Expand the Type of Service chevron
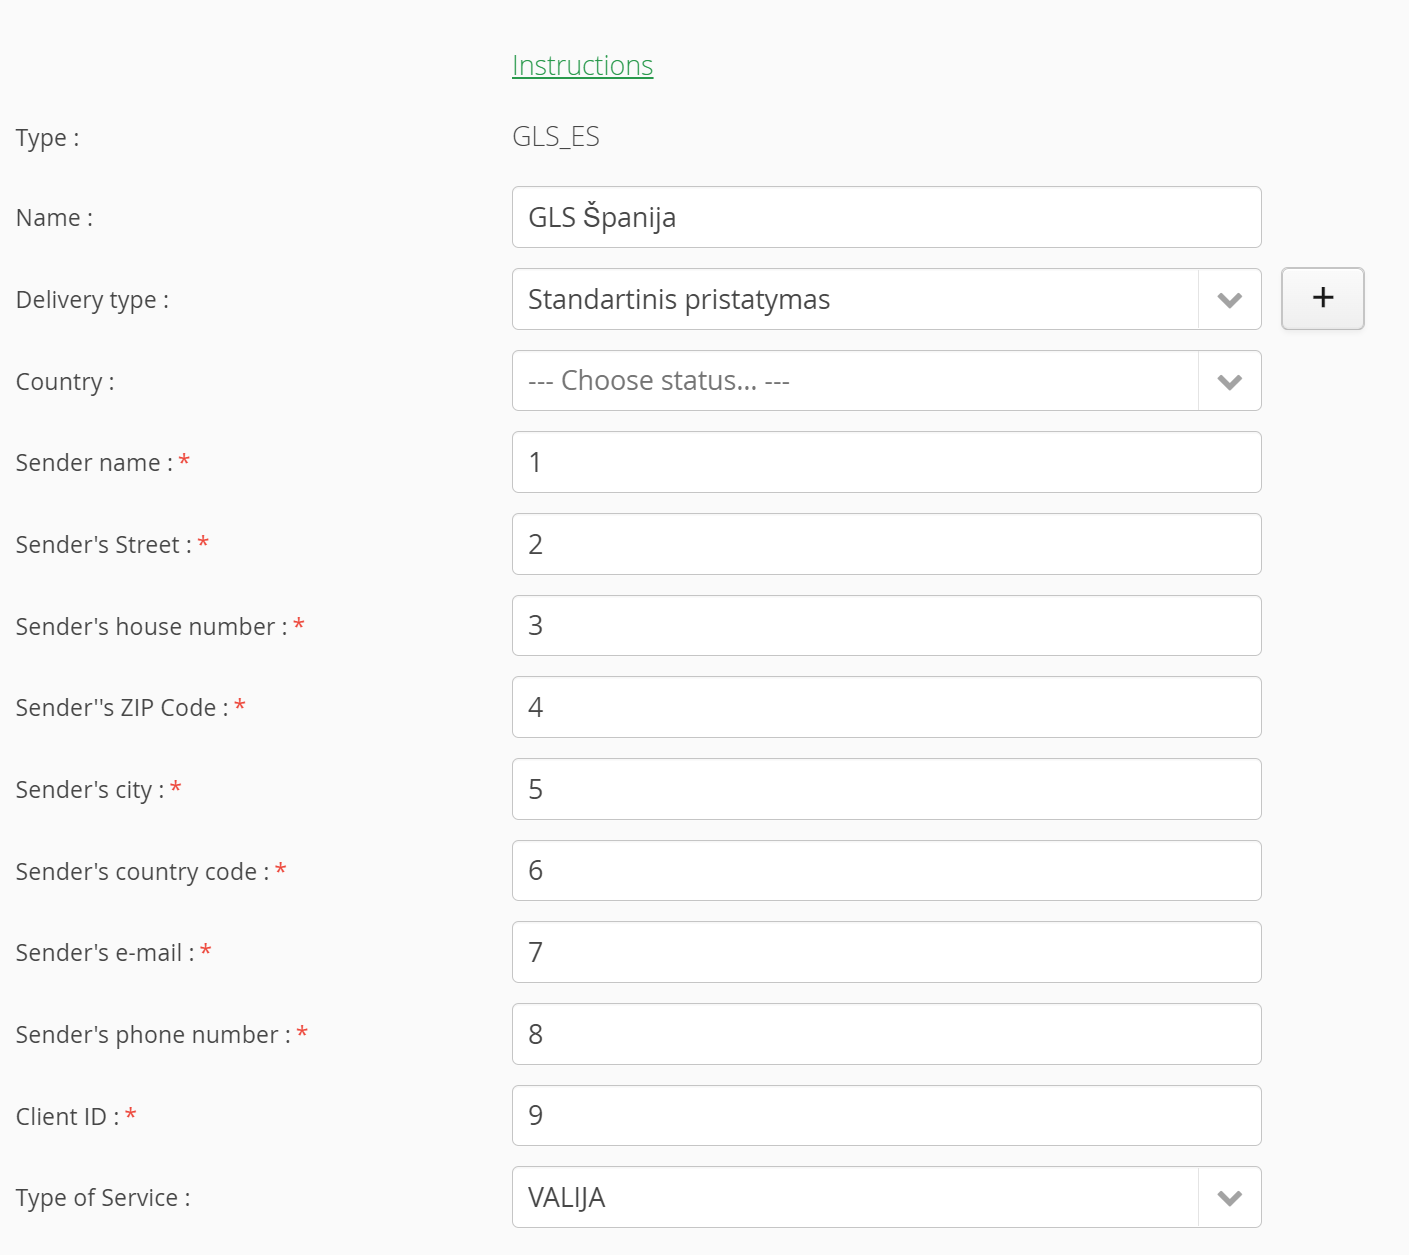 click(1230, 1197)
